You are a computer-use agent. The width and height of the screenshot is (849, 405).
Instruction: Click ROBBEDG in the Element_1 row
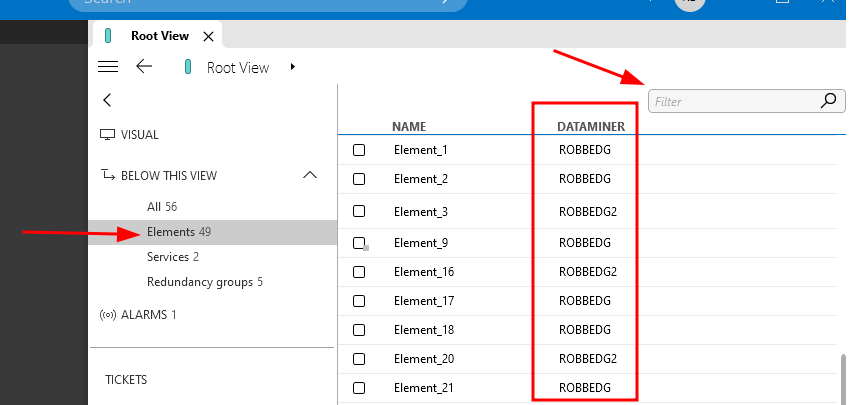585,150
